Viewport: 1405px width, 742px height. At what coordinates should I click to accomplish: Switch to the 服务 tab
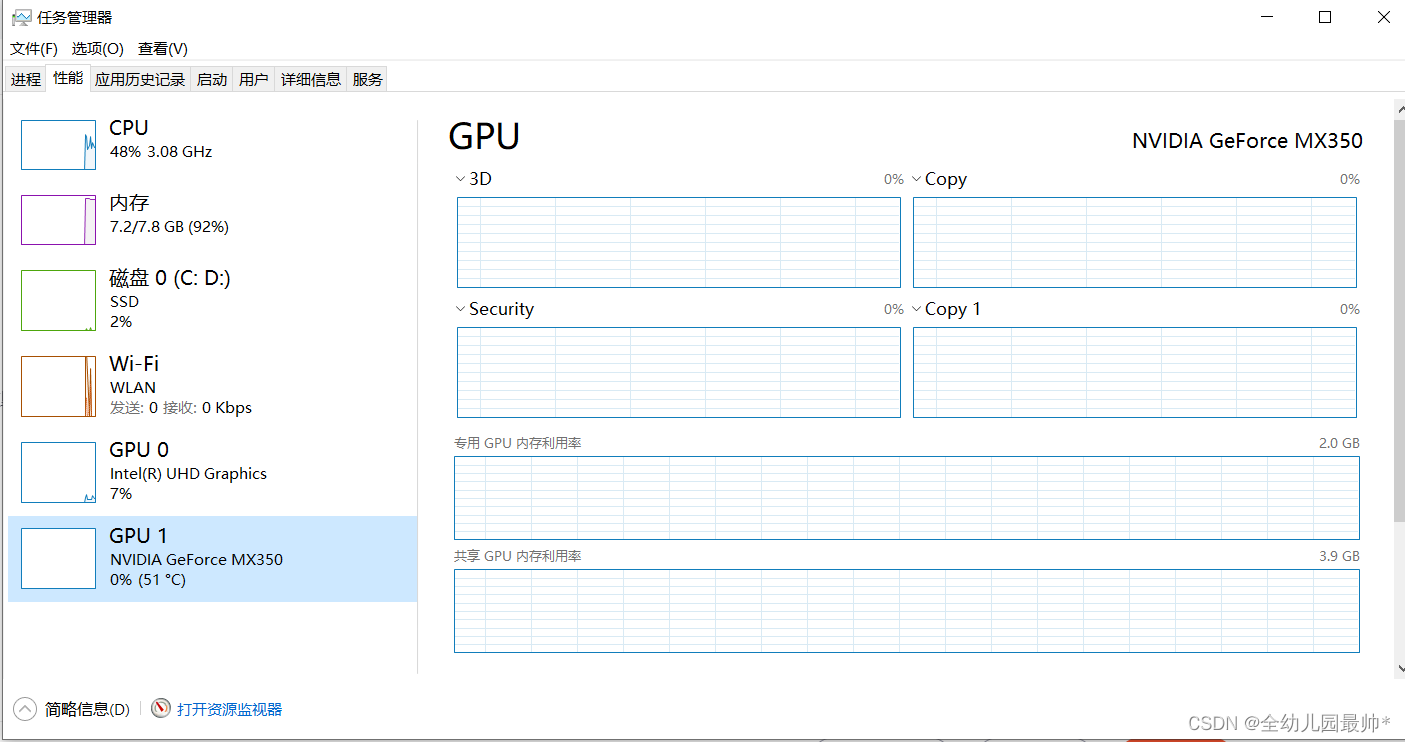pyautogui.click(x=366, y=78)
